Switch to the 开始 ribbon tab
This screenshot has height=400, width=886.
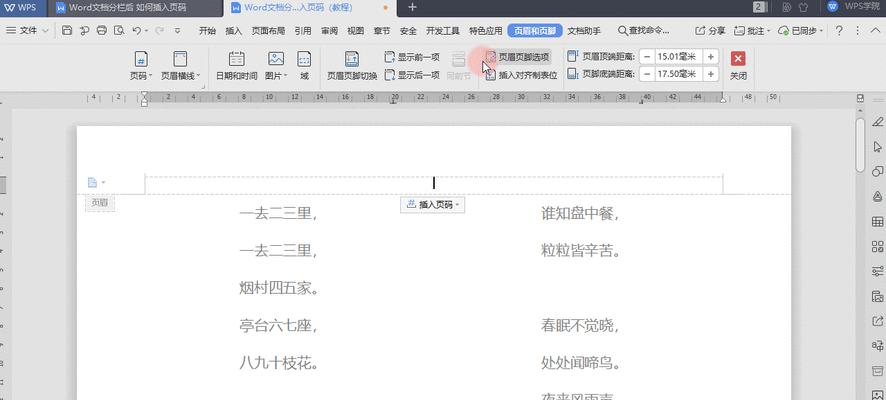point(207,31)
